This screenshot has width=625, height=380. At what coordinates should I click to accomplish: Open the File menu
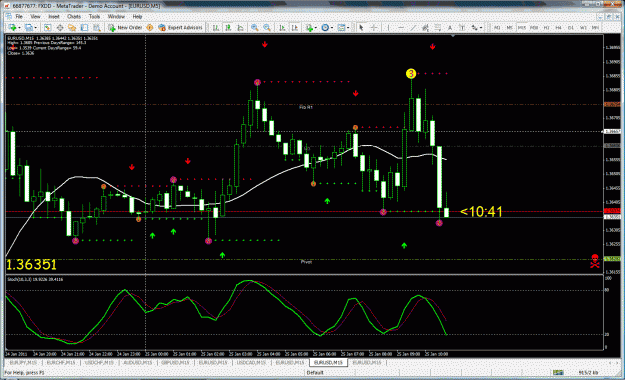tap(19, 17)
